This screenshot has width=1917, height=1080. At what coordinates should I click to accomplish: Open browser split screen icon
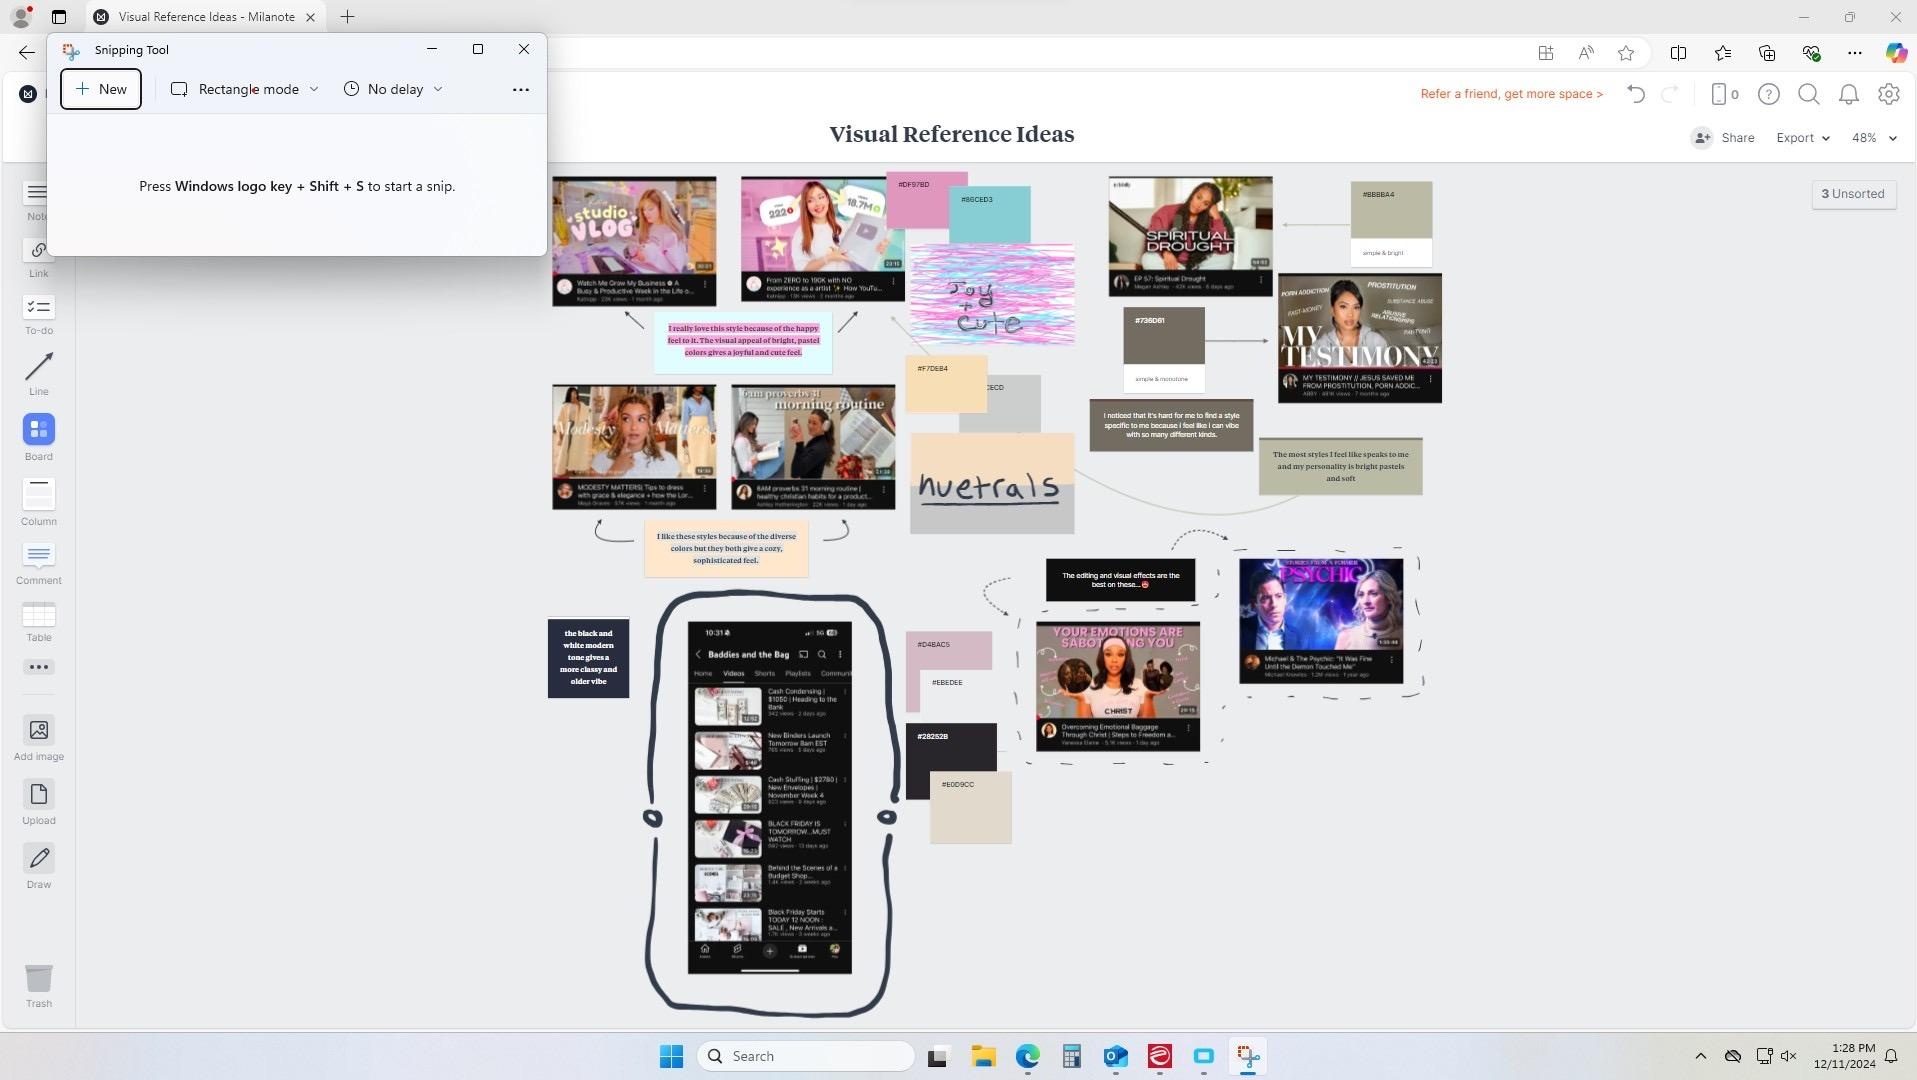[1678, 53]
